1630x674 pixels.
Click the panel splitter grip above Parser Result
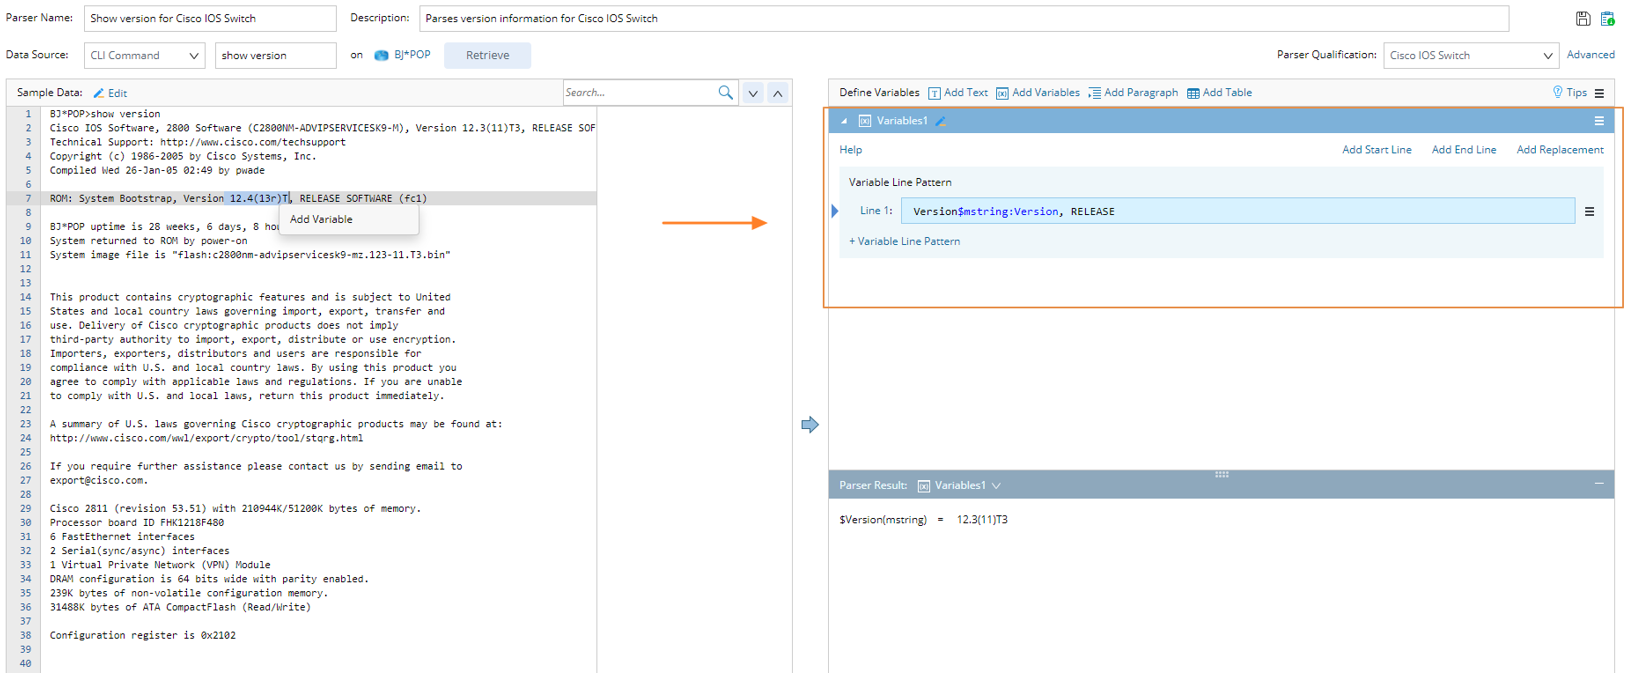(x=1221, y=474)
